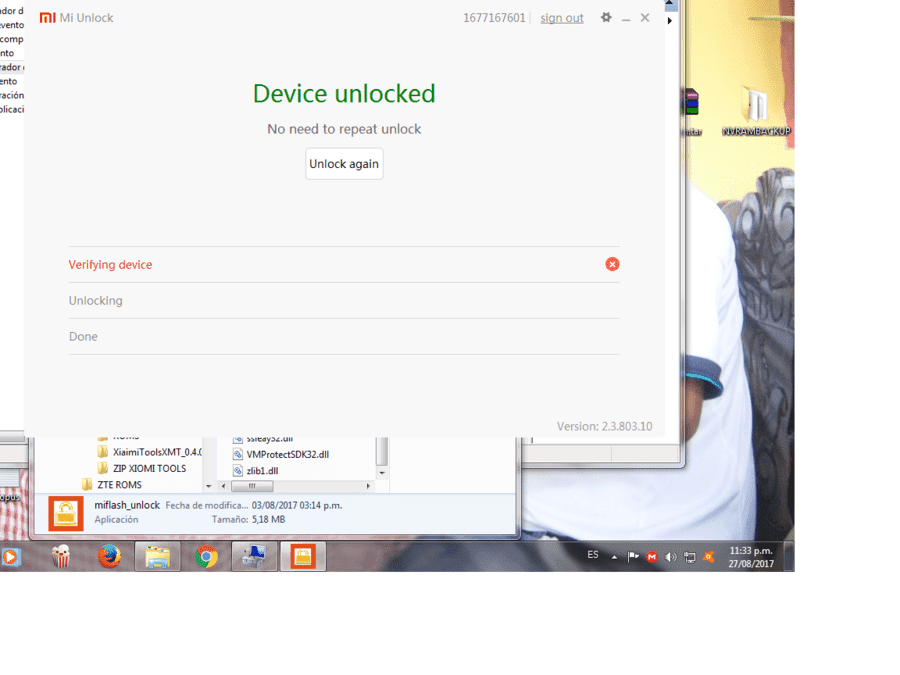The image size is (900, 675).
Task: Open the computer management taskbar button
Action: tap(254, 556)
